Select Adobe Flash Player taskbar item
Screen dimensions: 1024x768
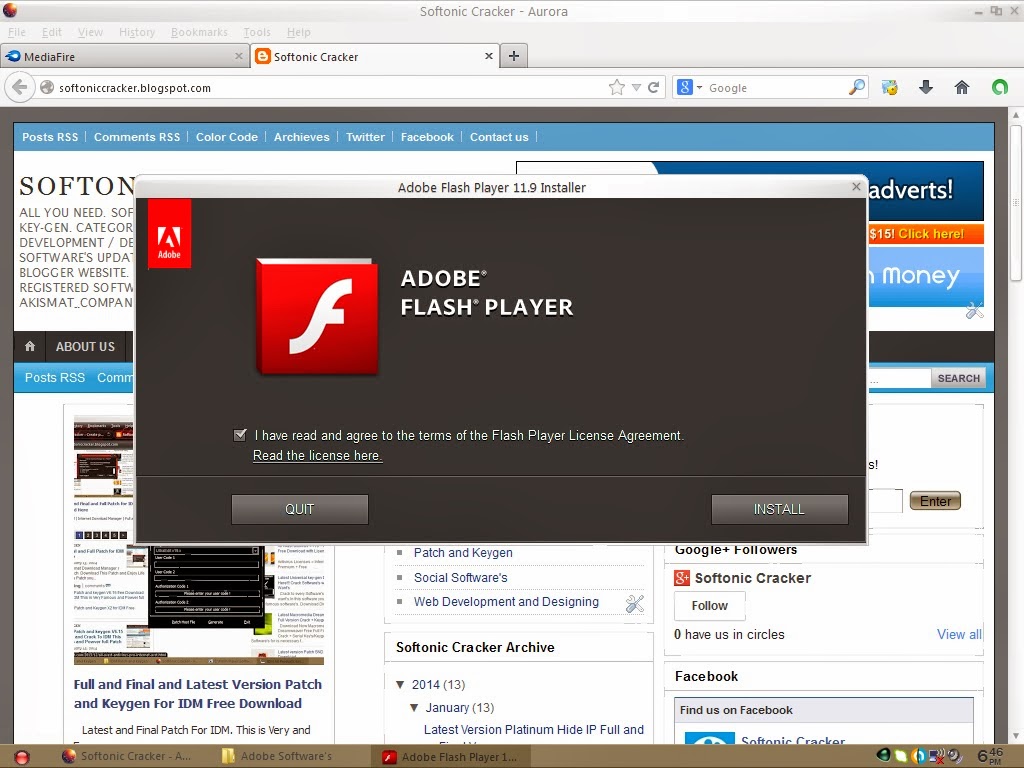pos(449,757)
